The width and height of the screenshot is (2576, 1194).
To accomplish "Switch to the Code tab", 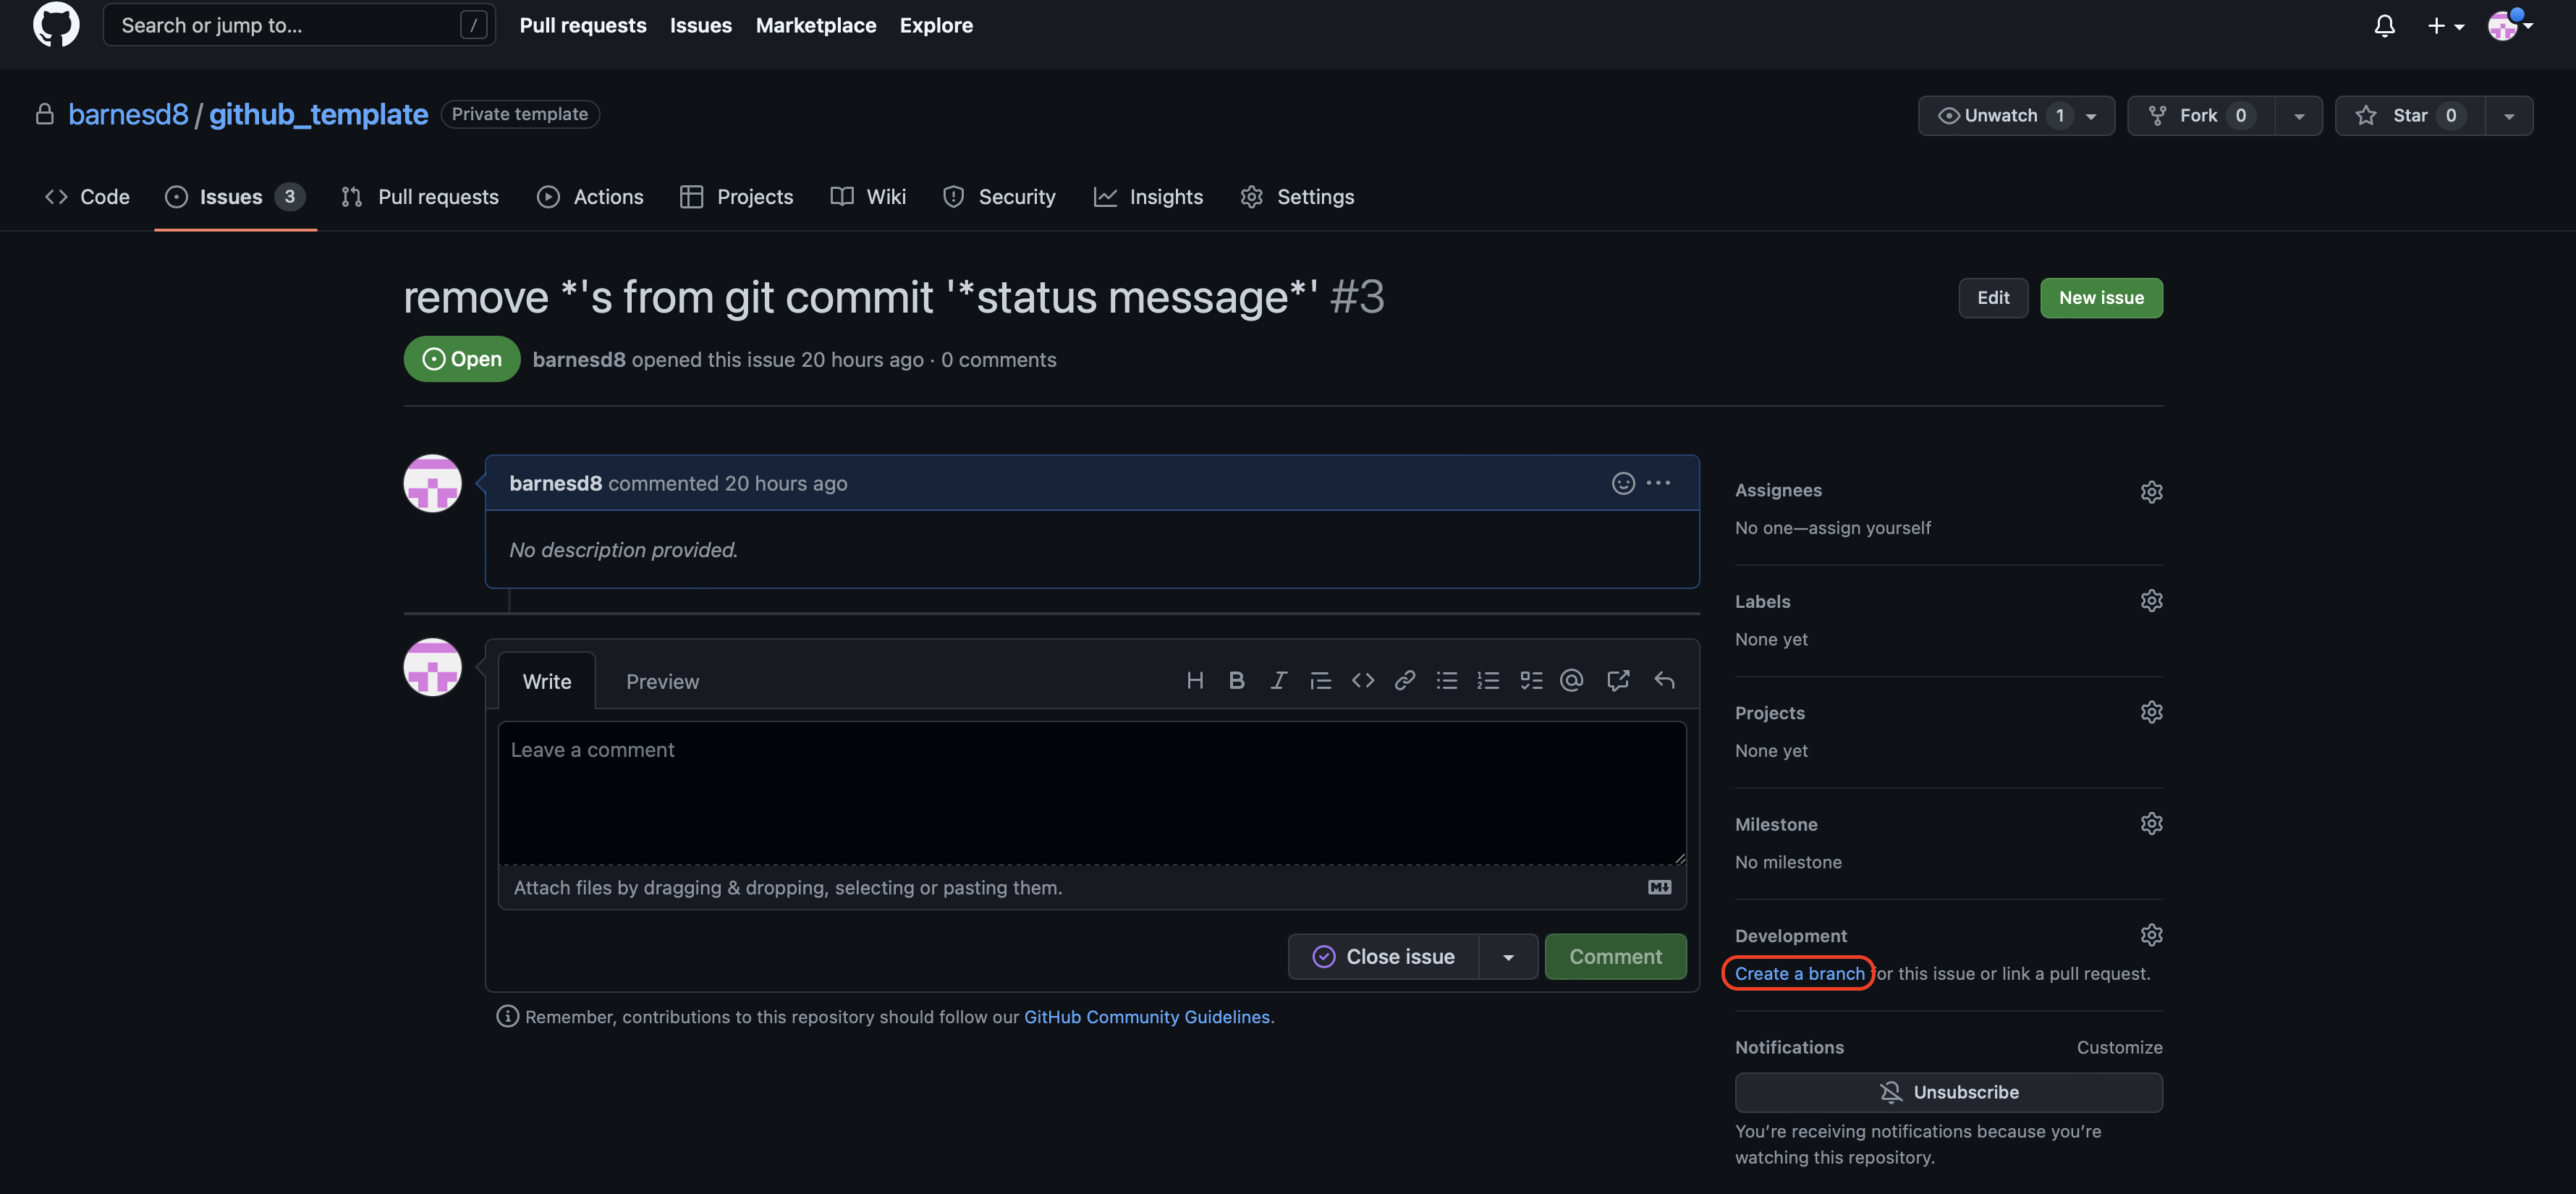I will click(87, 197).
